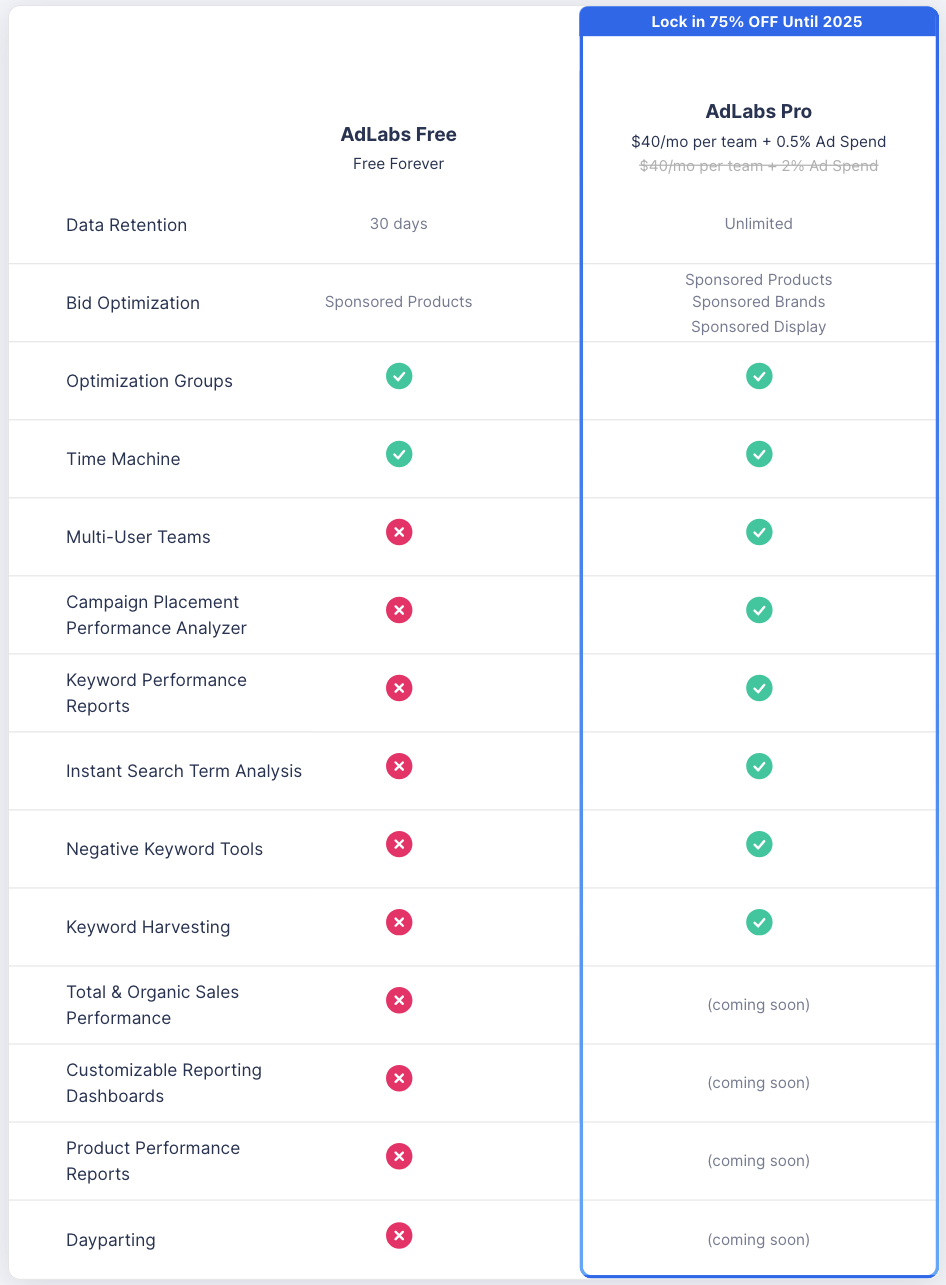
Task: Click the green check for Optimization Groups in AdLabs Free
Action: click(399, 377)
